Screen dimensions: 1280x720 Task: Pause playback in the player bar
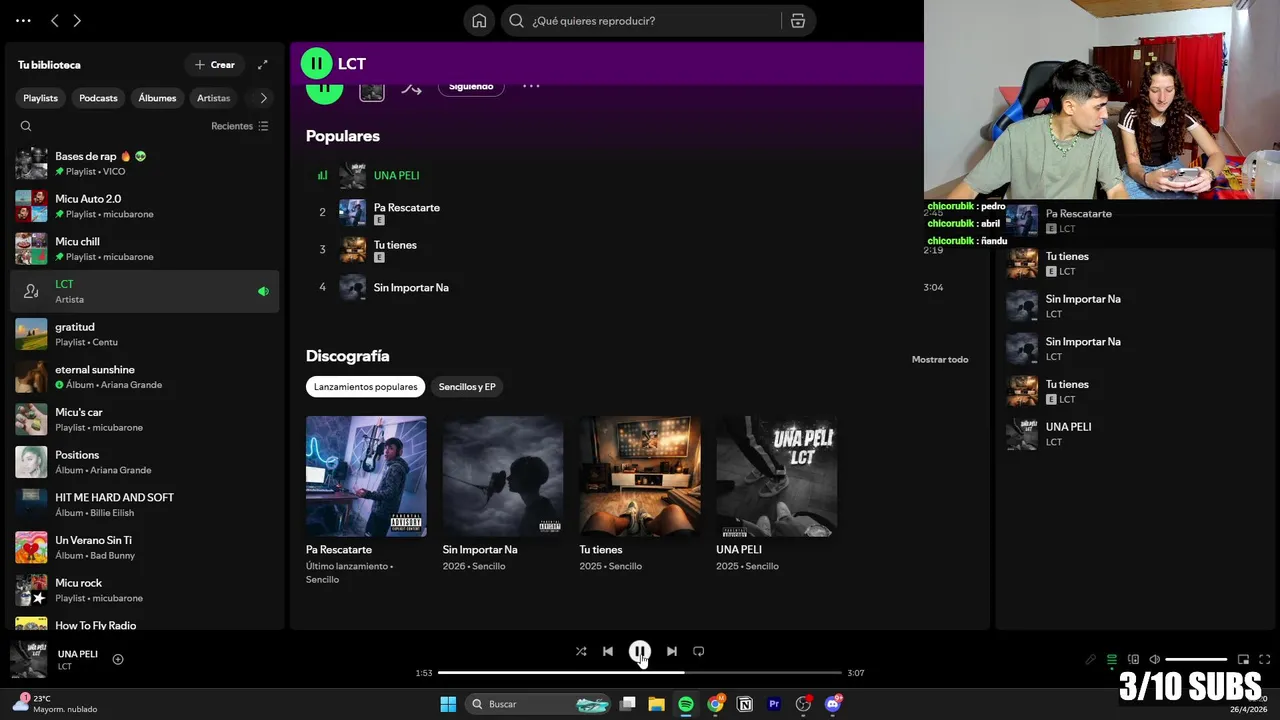tap(640, 651)
